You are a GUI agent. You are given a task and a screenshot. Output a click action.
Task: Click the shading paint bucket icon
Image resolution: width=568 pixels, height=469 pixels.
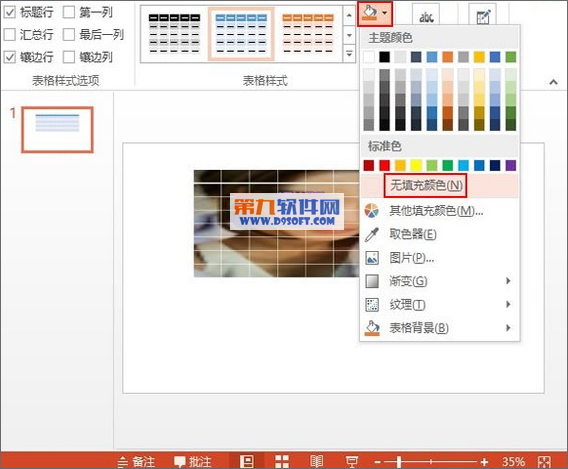369,14
